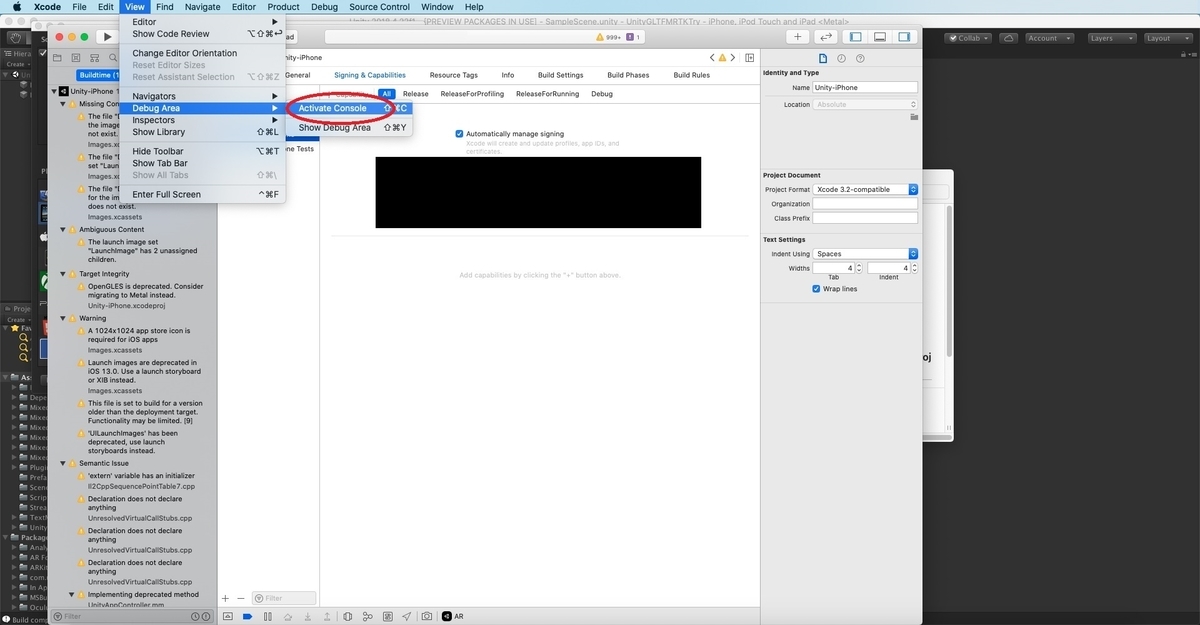Click the code review arrows button
This screenshot has height=625, width=1200.
[x=827, y=37]
